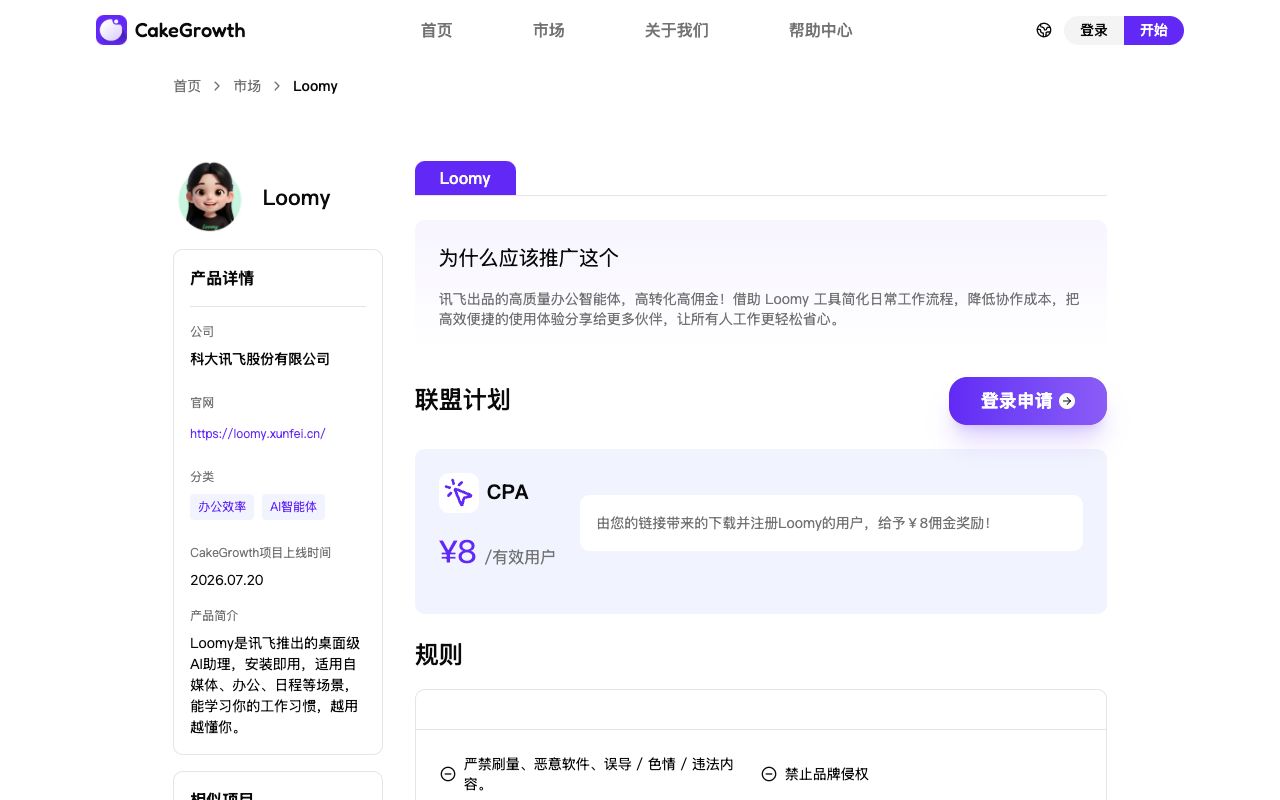The width and height of the screenshot is (1280, 800).
Task: Click the 联盟计划 heading
Action: click(463, 400)
